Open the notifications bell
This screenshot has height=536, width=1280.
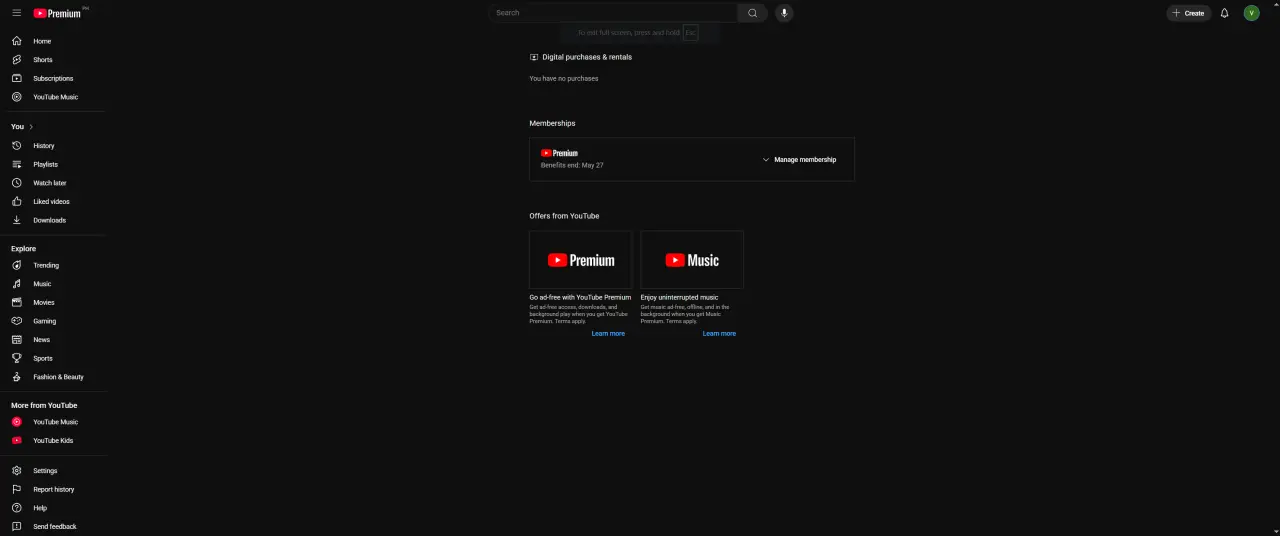pos(1224,13)
